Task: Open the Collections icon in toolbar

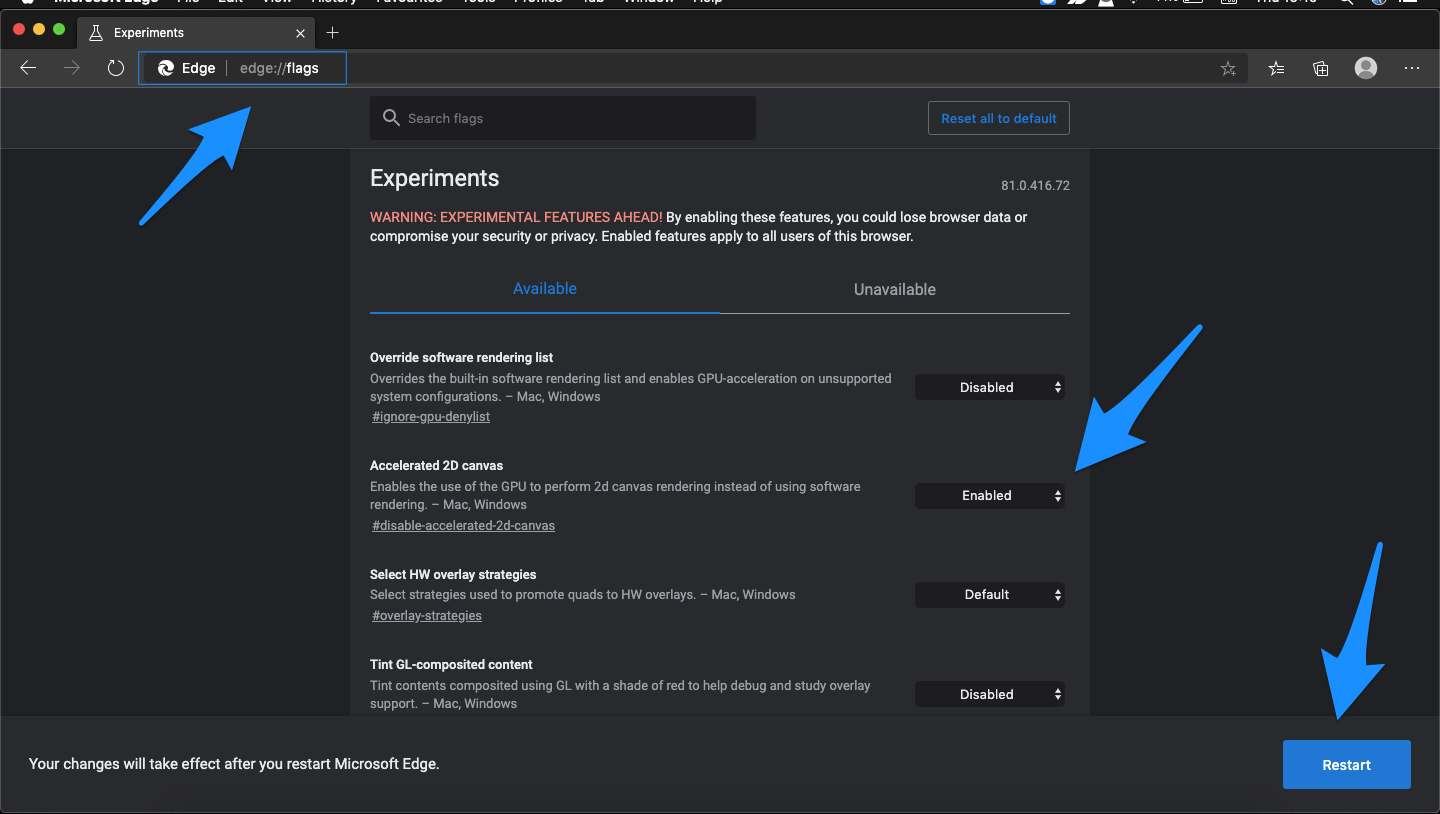Action: [1321, 68]
